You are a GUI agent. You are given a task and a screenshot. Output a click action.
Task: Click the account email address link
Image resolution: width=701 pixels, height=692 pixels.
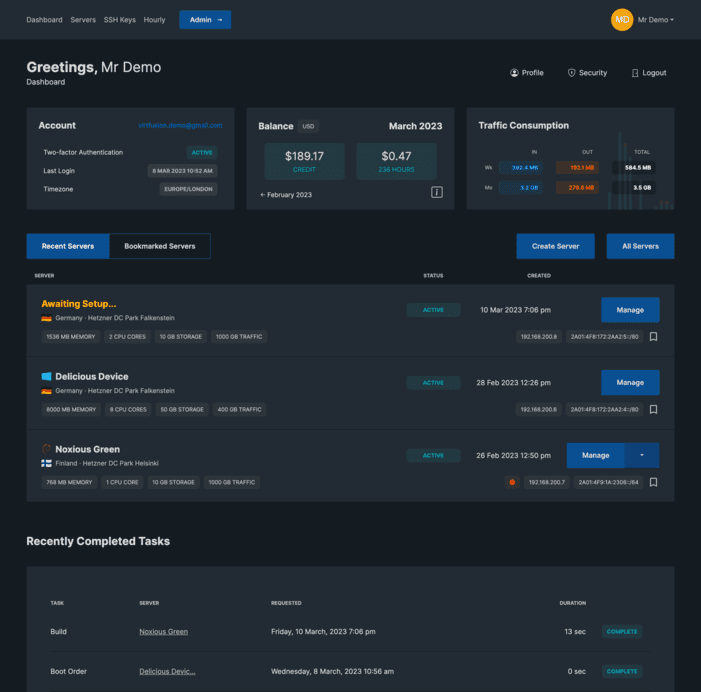tap(180, 125)
